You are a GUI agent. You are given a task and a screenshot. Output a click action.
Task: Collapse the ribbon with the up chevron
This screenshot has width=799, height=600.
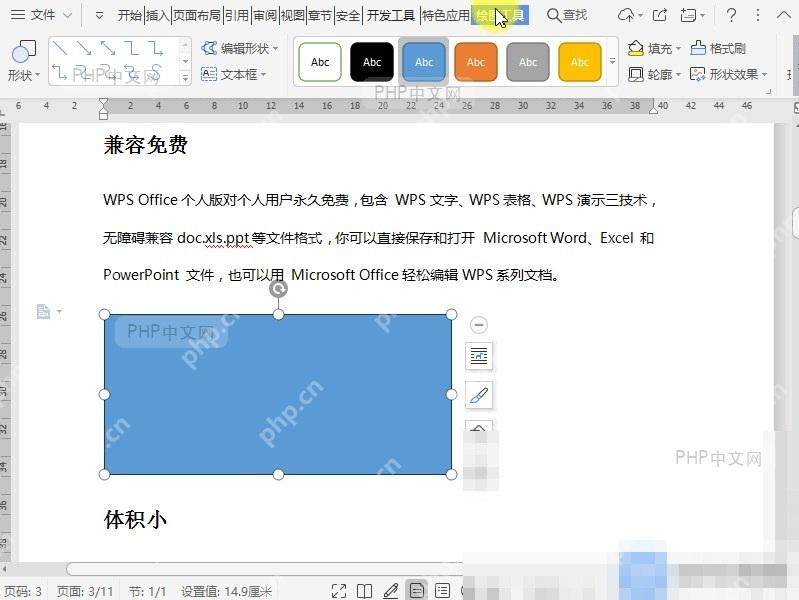(783, 15)
